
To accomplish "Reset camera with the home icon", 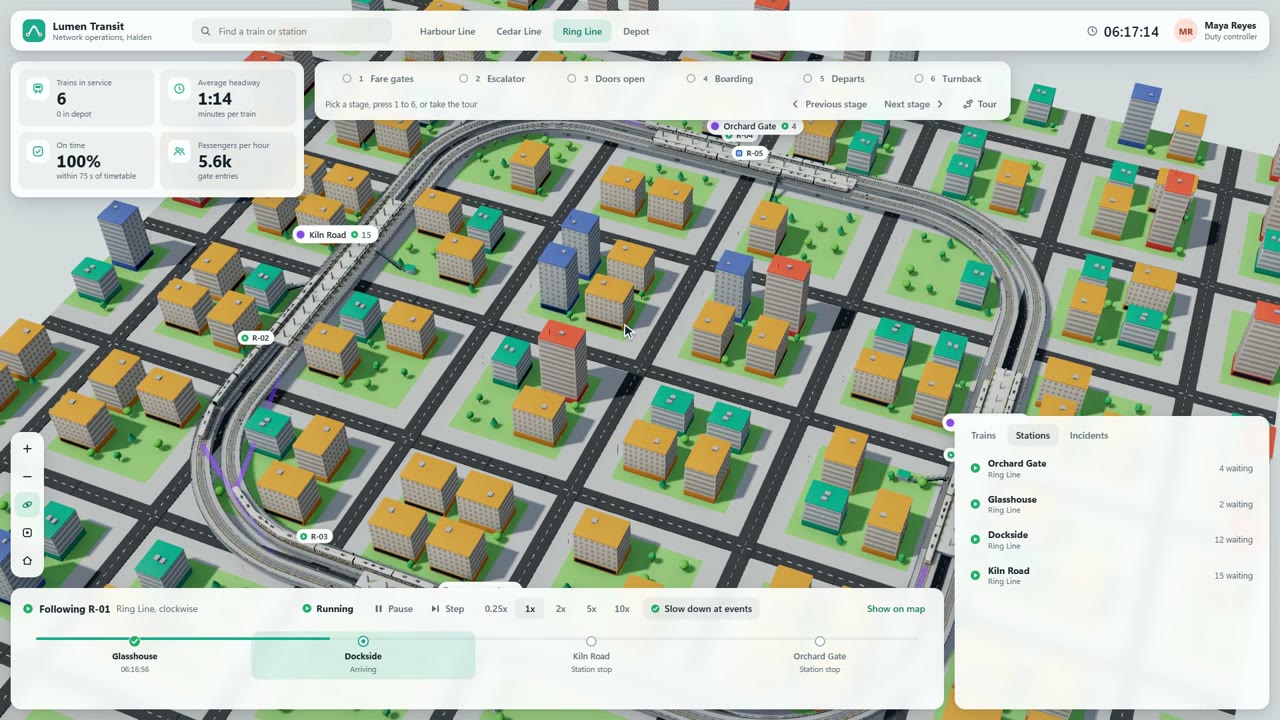I will pos(27,561).
